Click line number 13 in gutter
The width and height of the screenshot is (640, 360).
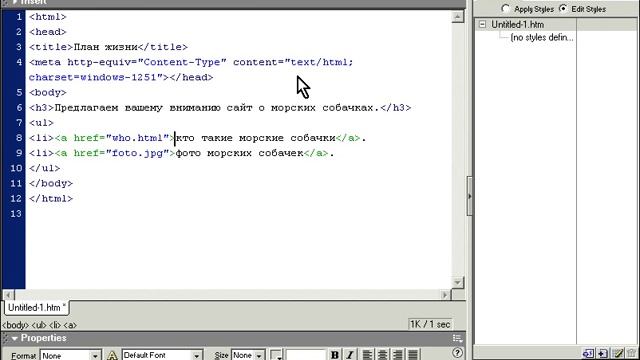pyautogui.click(x=16, y=214)
